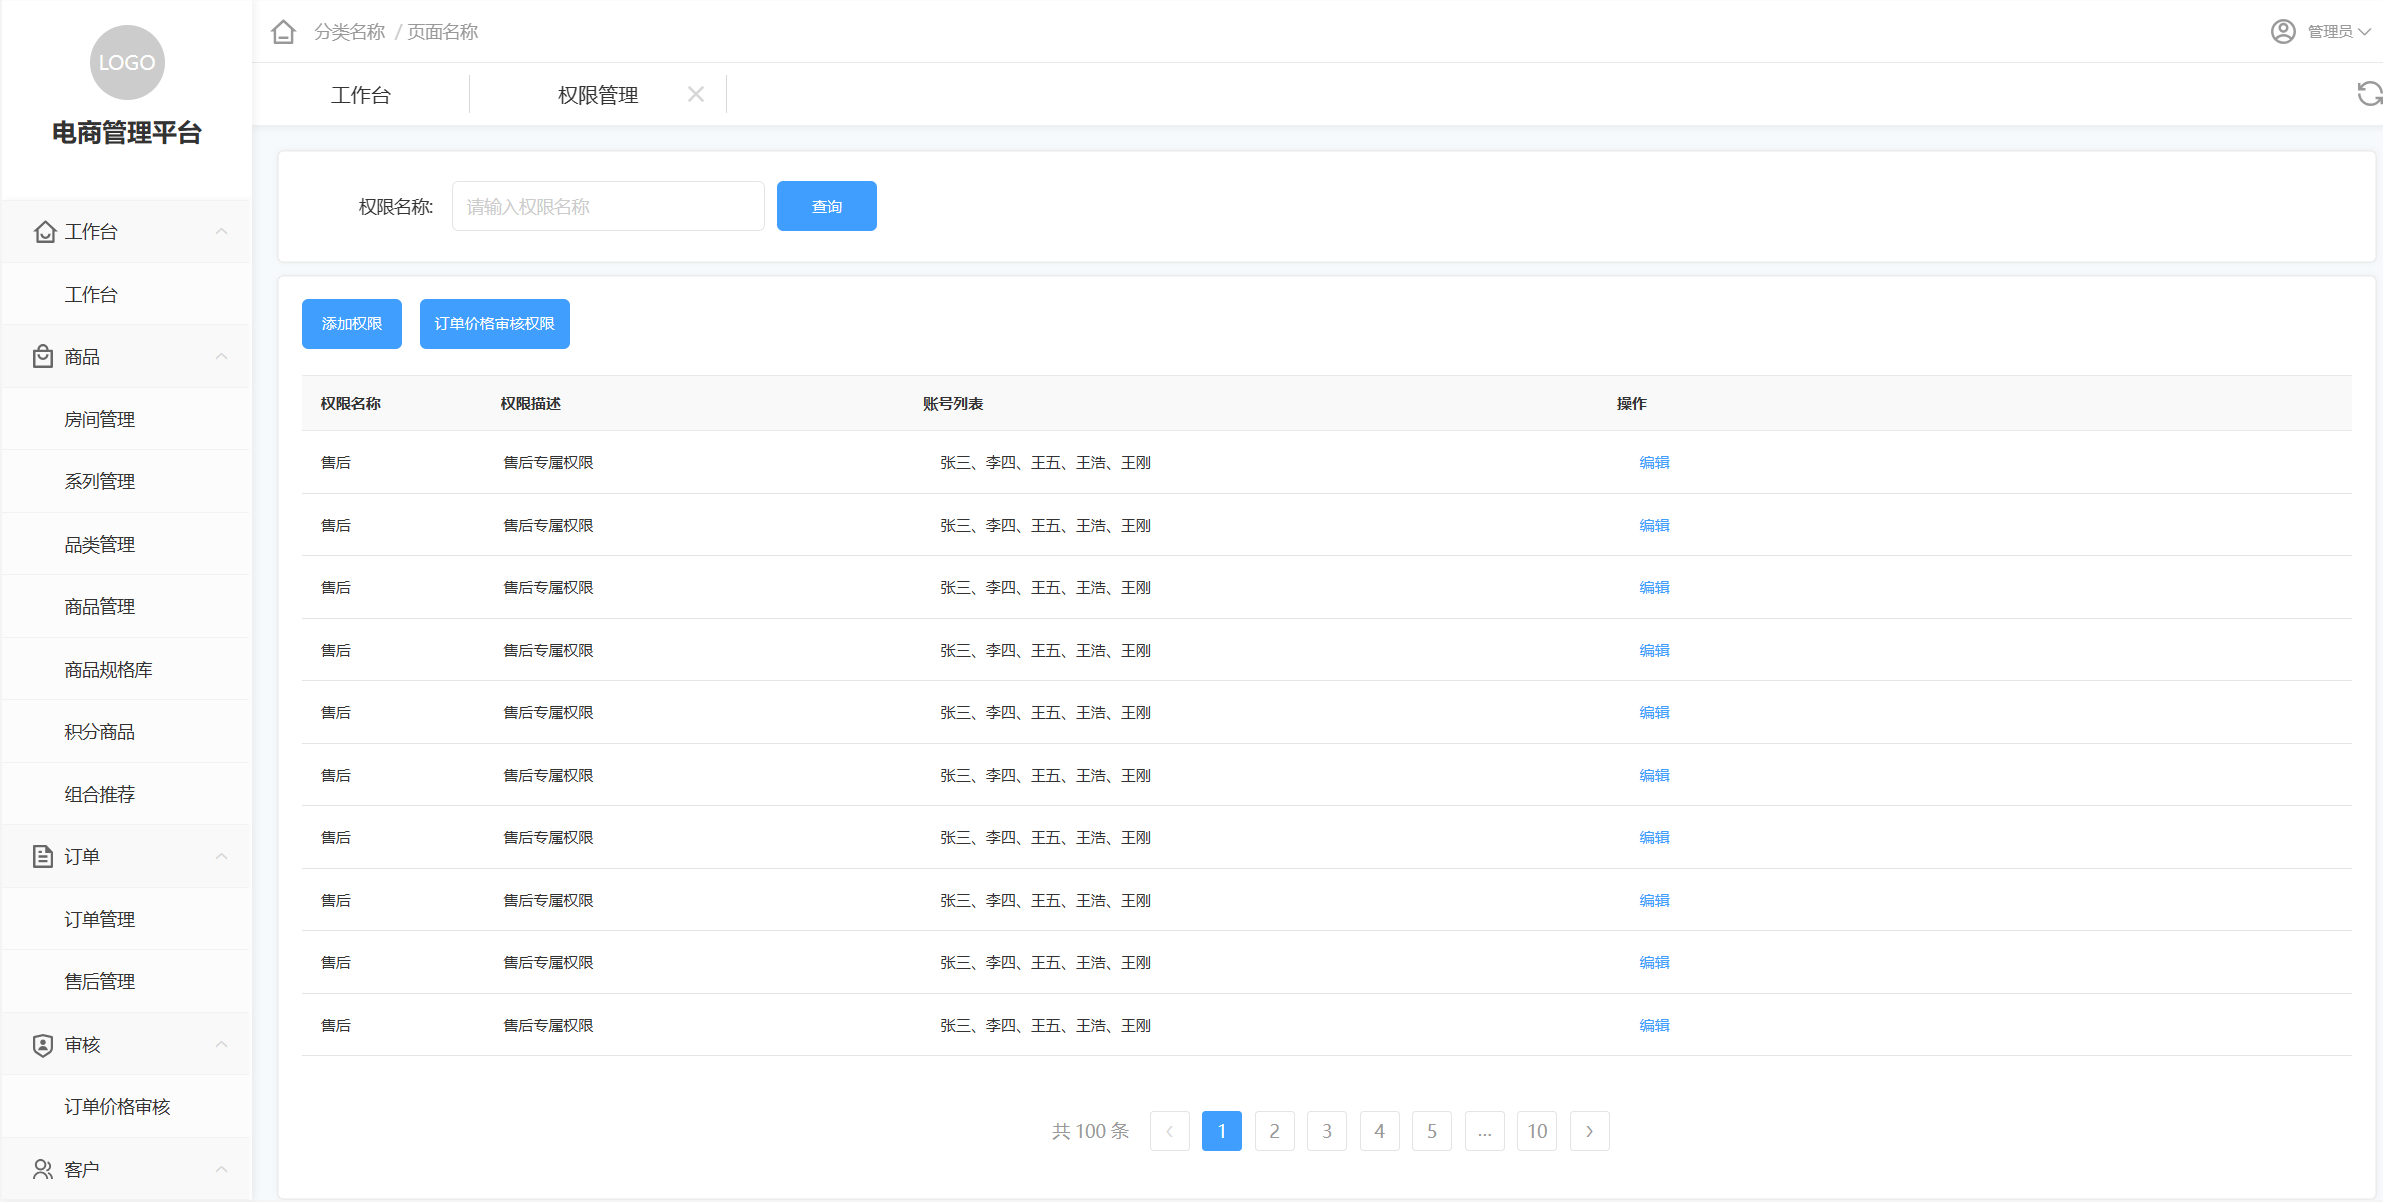This screenshot has height=1202, width=2383.
Task: Open 组合推荐 in sidebar
Action: pos(126,795)
